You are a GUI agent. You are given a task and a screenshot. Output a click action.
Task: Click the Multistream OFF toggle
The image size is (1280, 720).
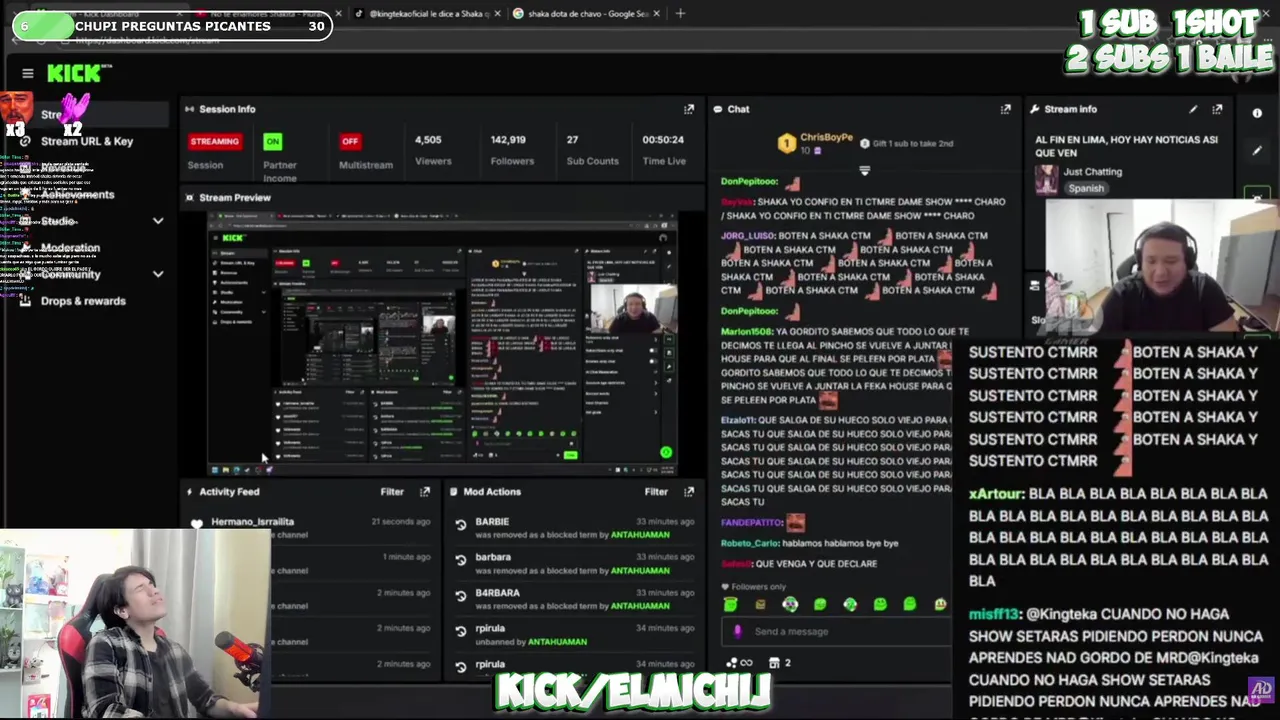tap(349, 141)
